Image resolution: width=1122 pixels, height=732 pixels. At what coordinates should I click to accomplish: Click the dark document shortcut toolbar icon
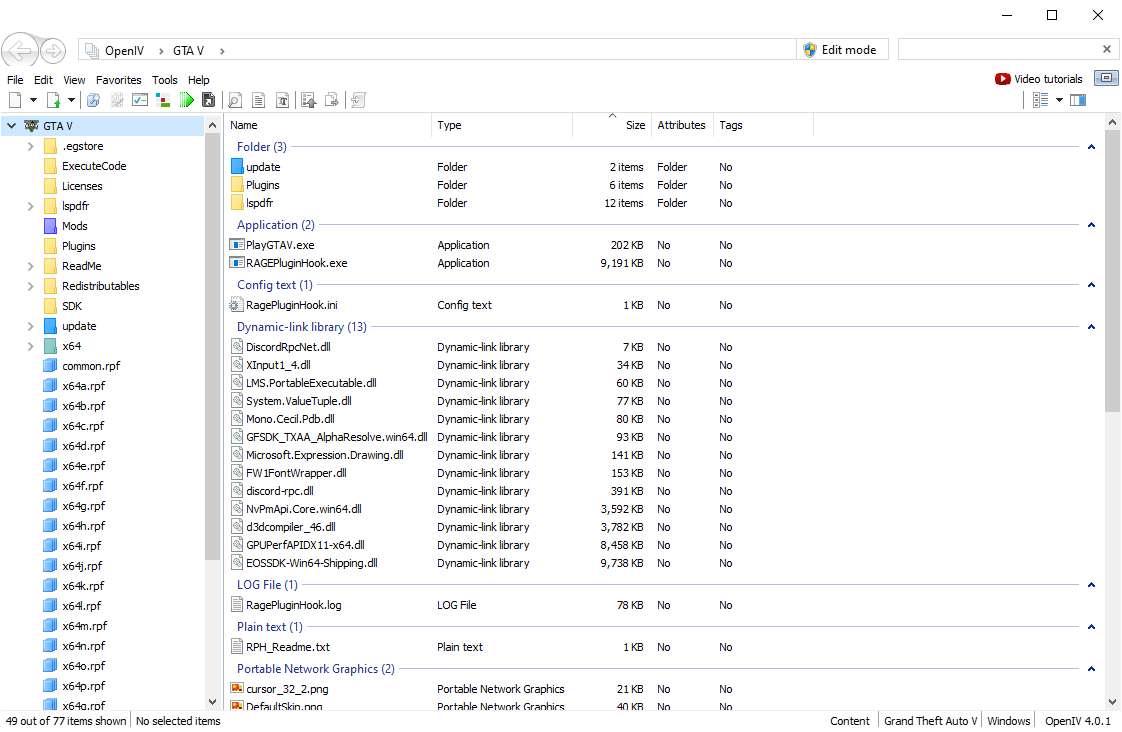point(208,100)
